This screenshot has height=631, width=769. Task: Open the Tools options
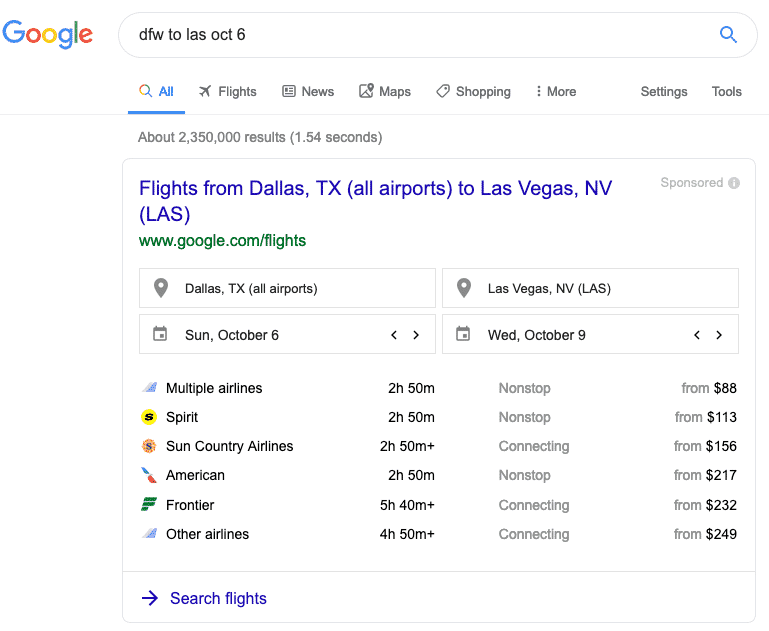726,92
